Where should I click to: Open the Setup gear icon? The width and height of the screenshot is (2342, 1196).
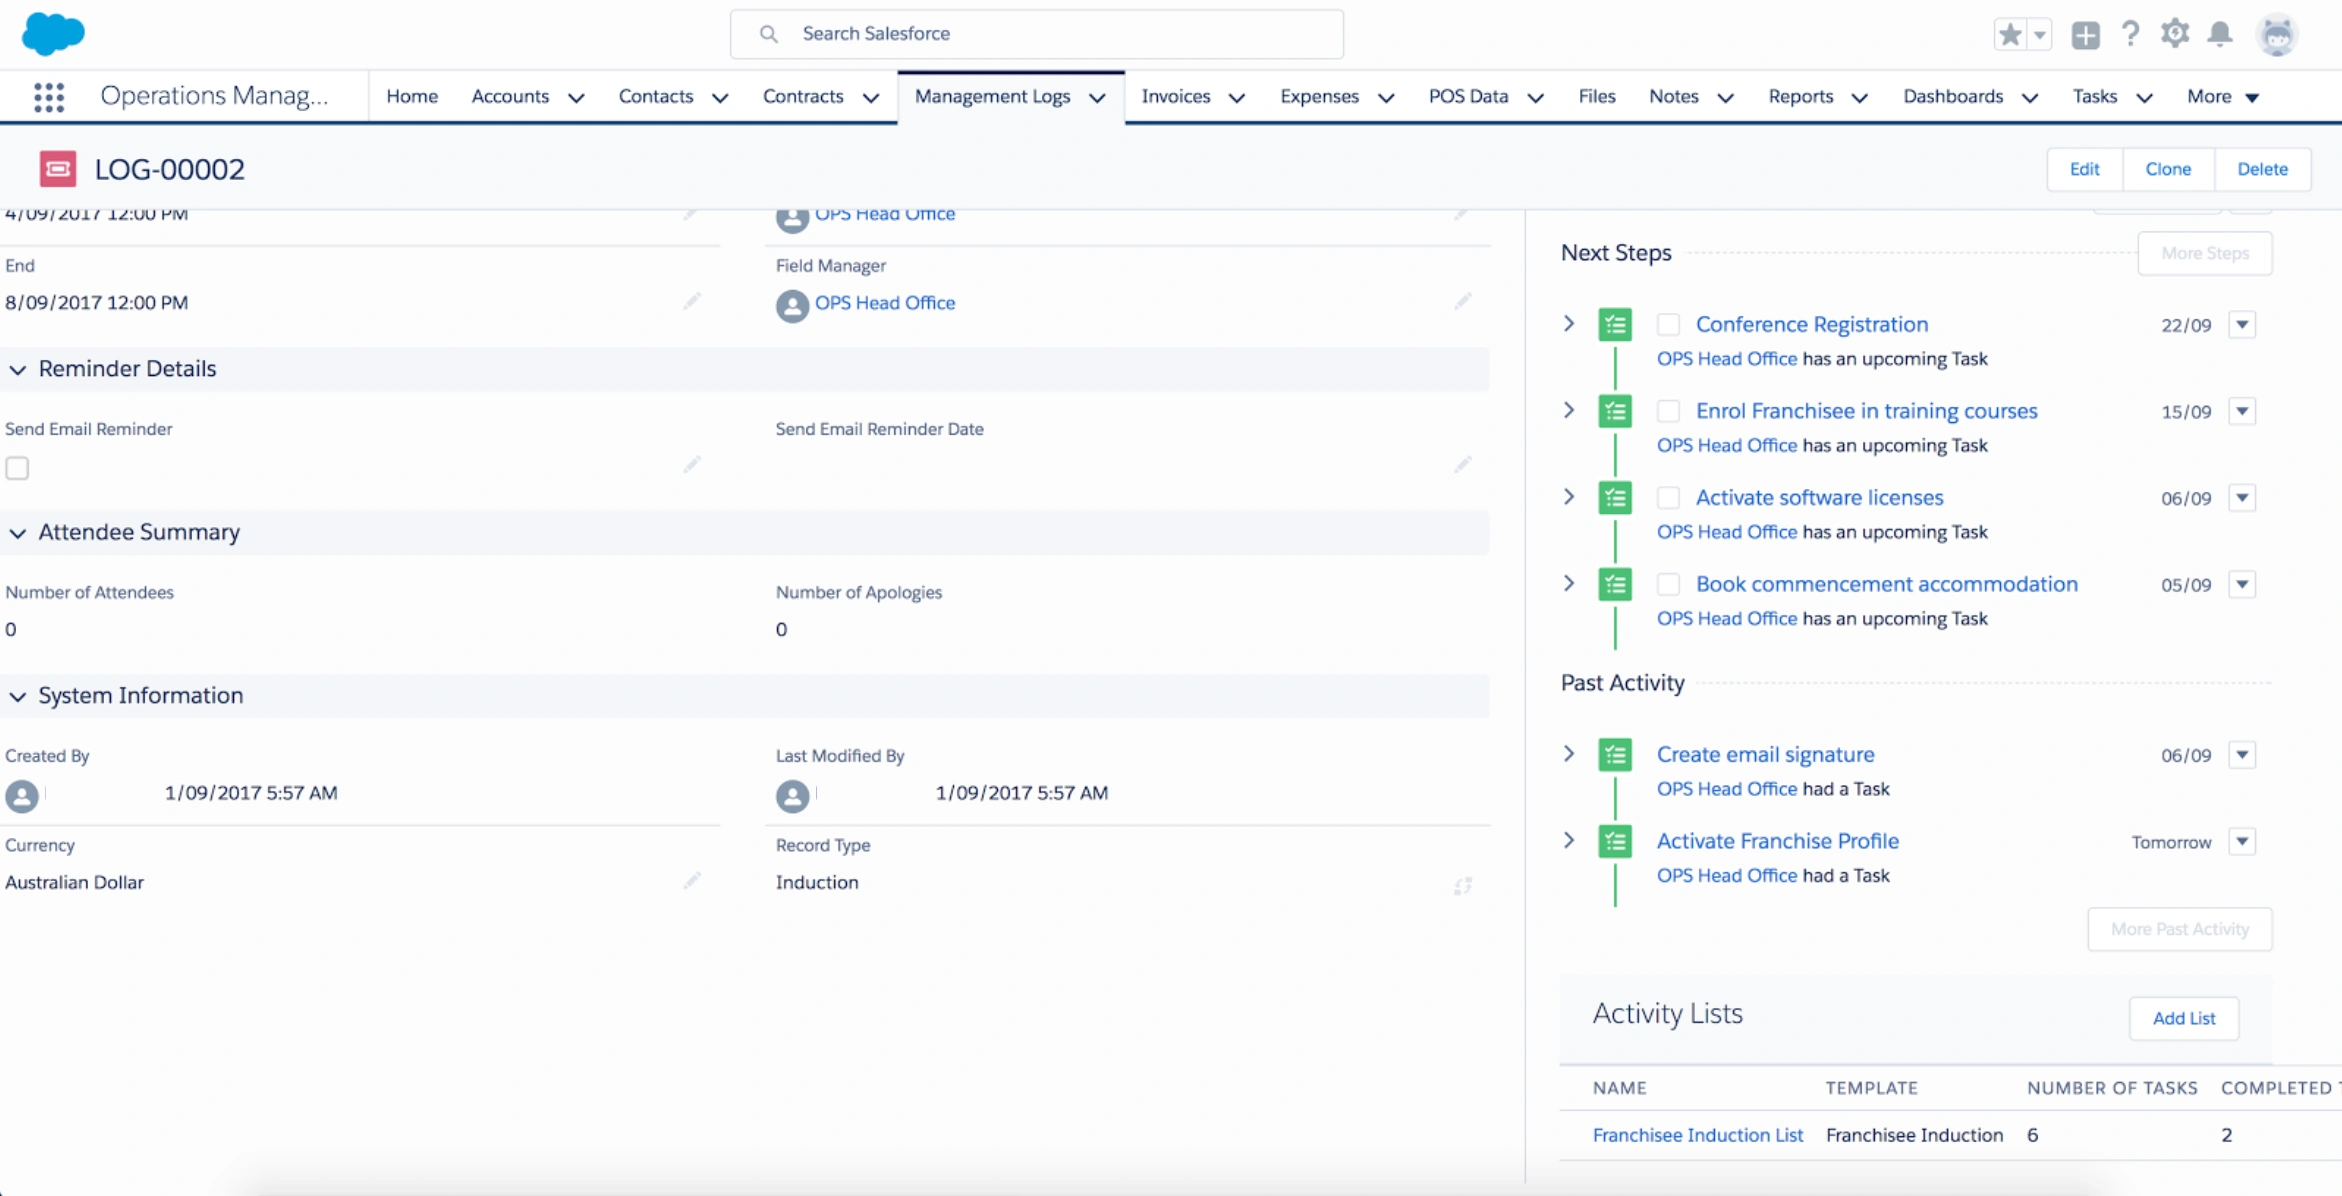[2175, 34]
